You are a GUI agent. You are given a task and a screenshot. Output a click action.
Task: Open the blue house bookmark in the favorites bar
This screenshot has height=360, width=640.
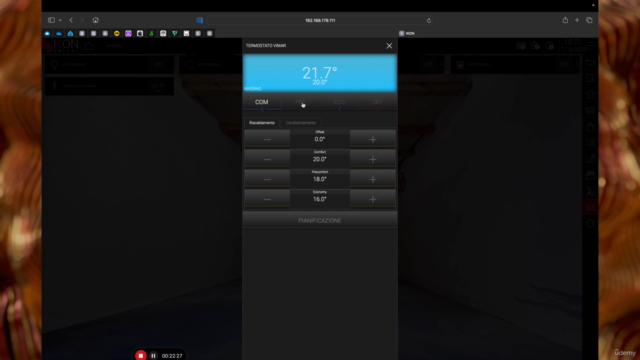point(70,33)
